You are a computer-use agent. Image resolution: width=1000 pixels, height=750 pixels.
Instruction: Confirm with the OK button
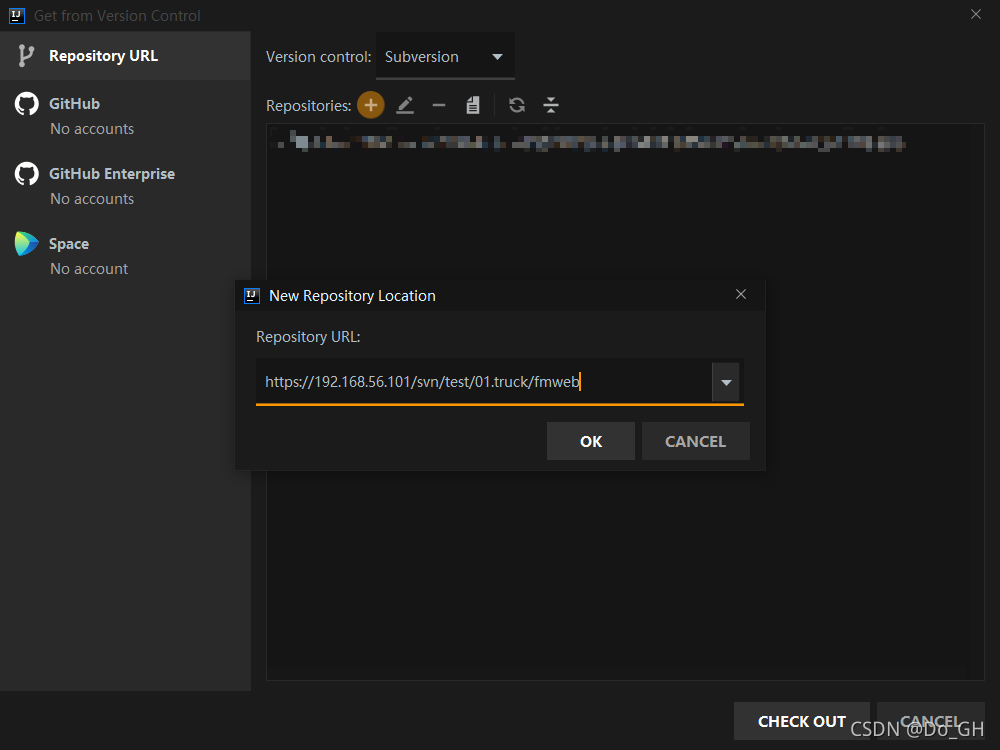pyautogui.click(x=591, y=441)
